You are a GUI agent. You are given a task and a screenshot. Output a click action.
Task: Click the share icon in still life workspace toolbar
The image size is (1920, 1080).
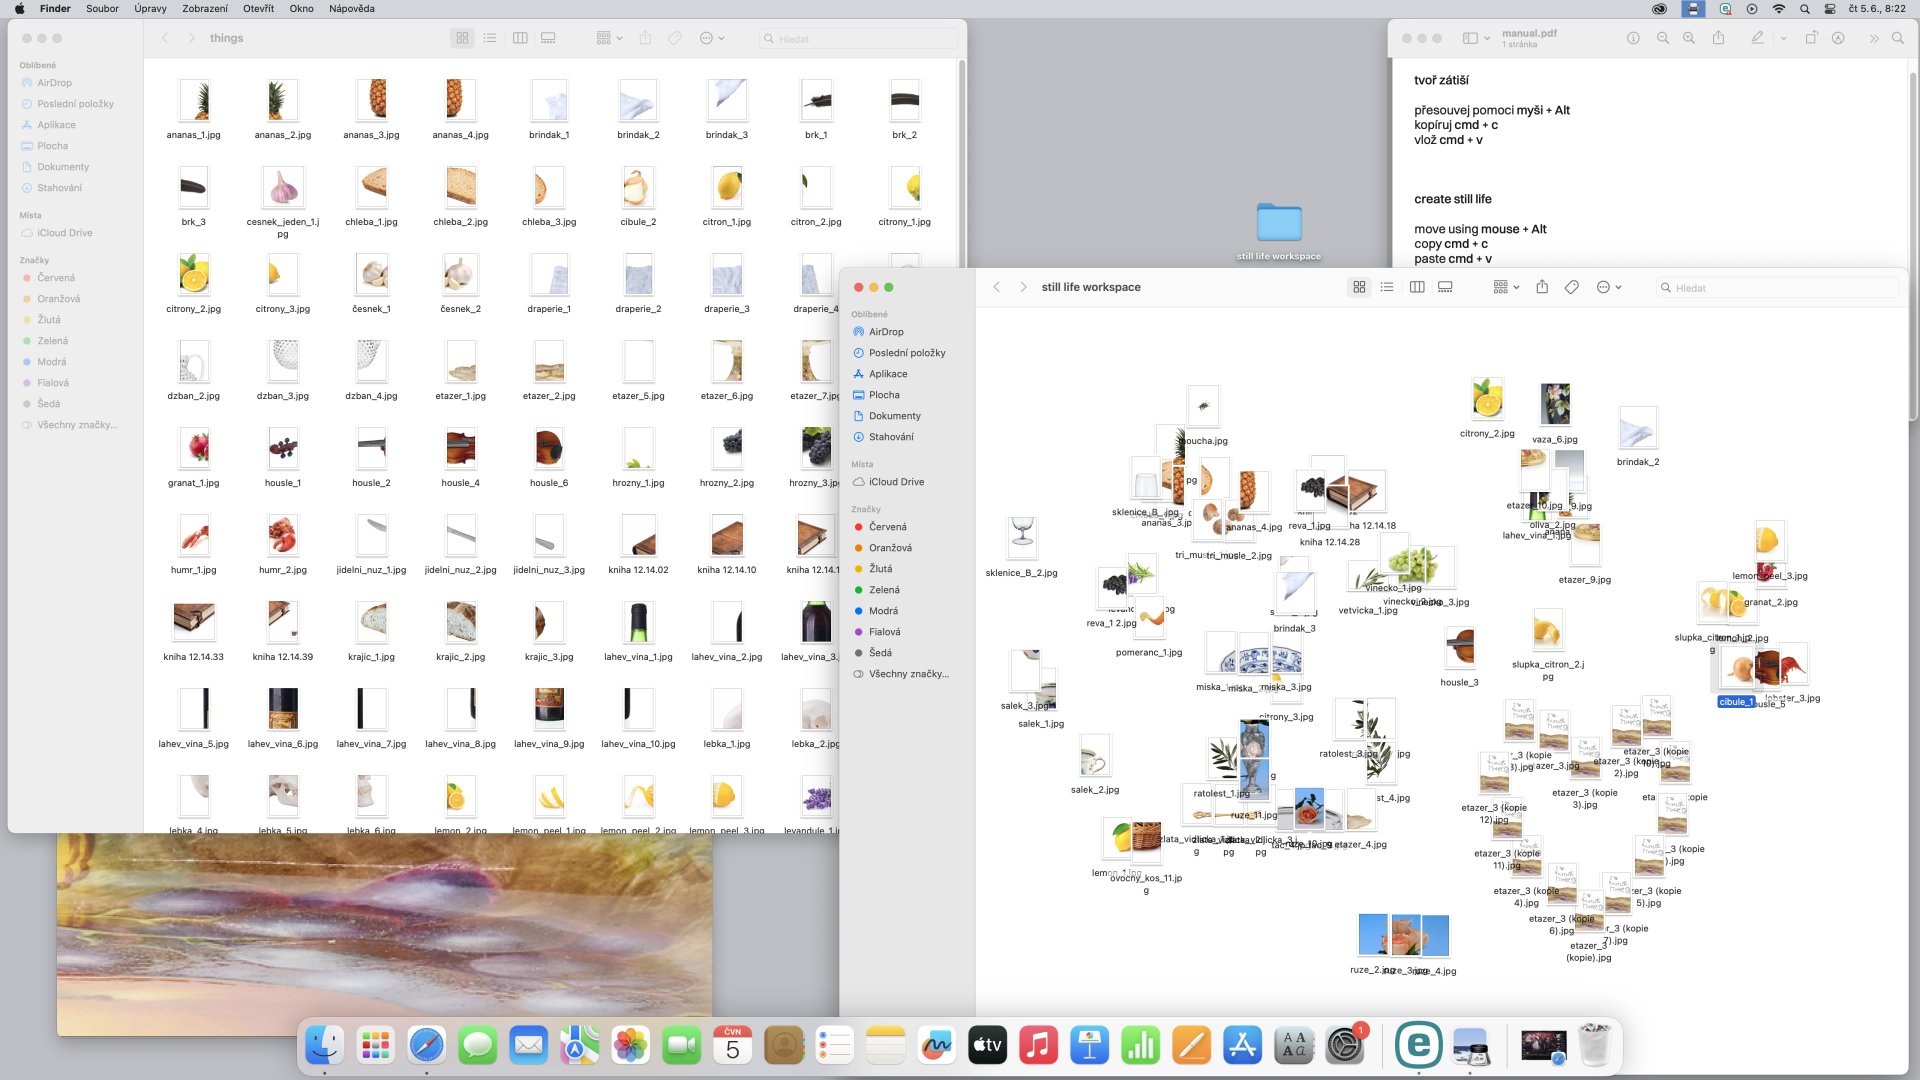click(x=1542, y=287)
